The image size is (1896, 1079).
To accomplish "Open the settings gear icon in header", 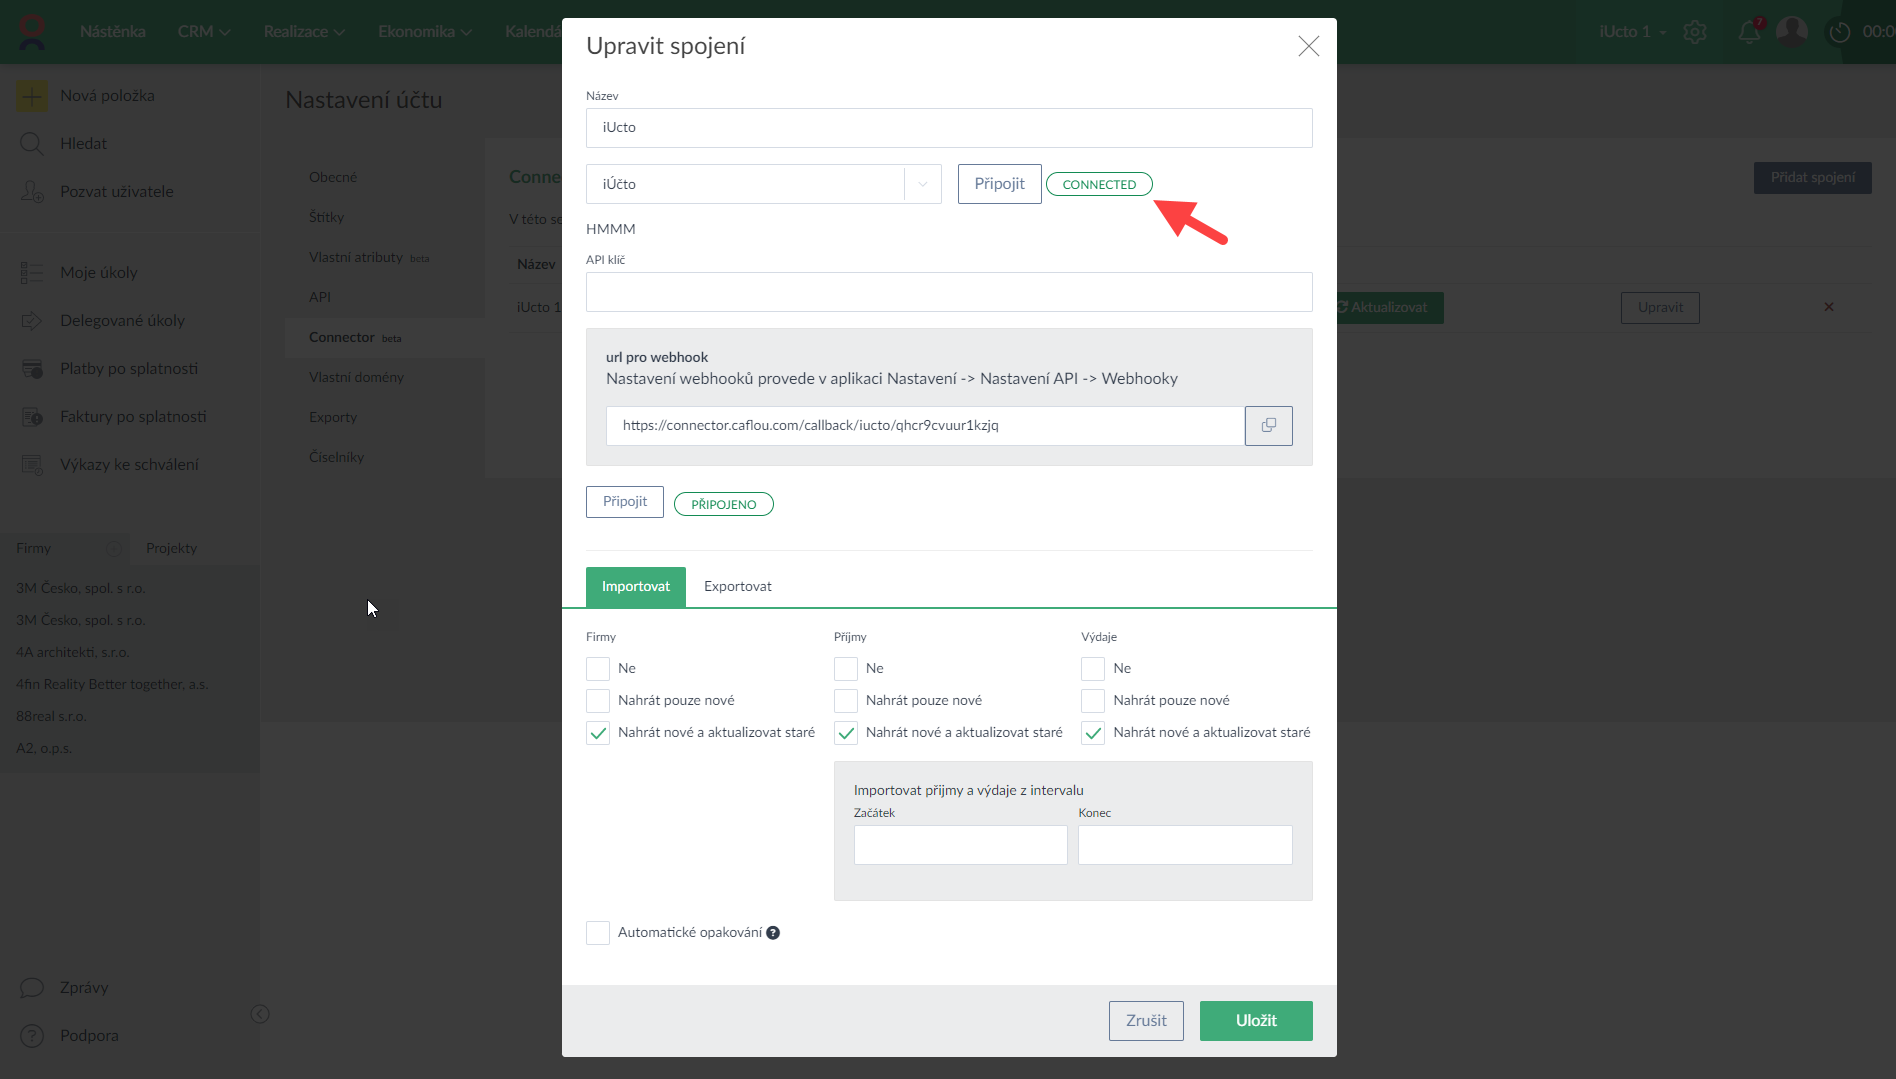I will (x=1695, y=32).
